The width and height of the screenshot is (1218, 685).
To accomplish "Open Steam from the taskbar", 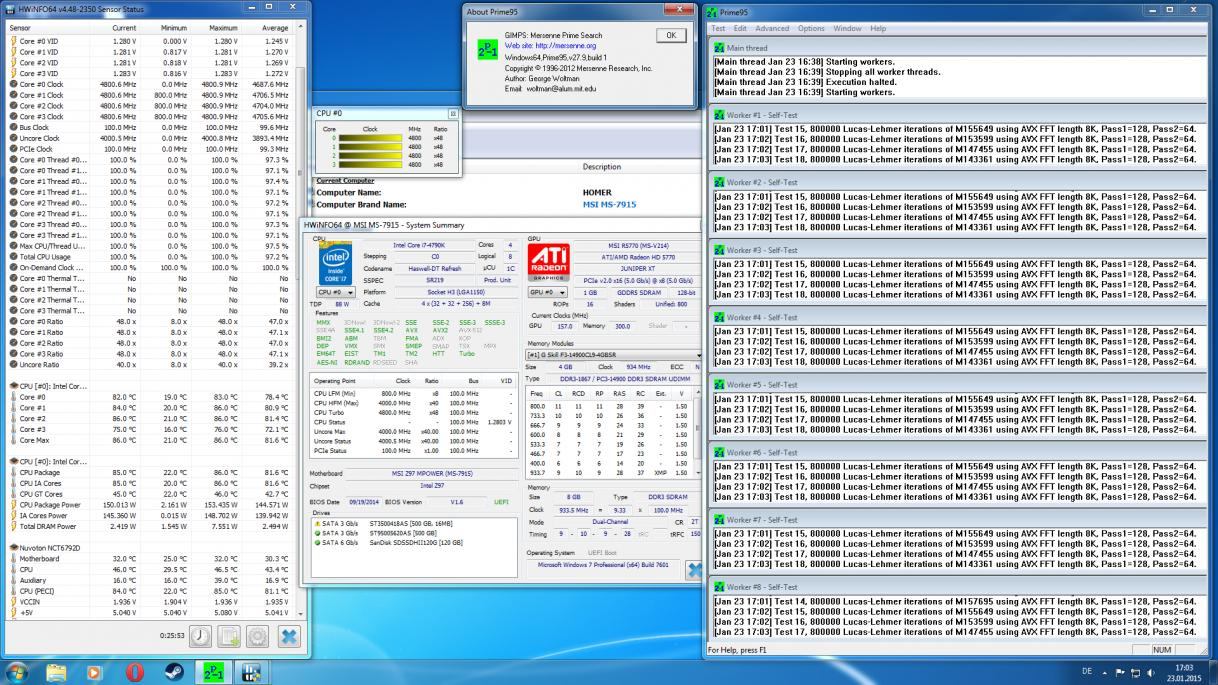I will coord(173,672).
